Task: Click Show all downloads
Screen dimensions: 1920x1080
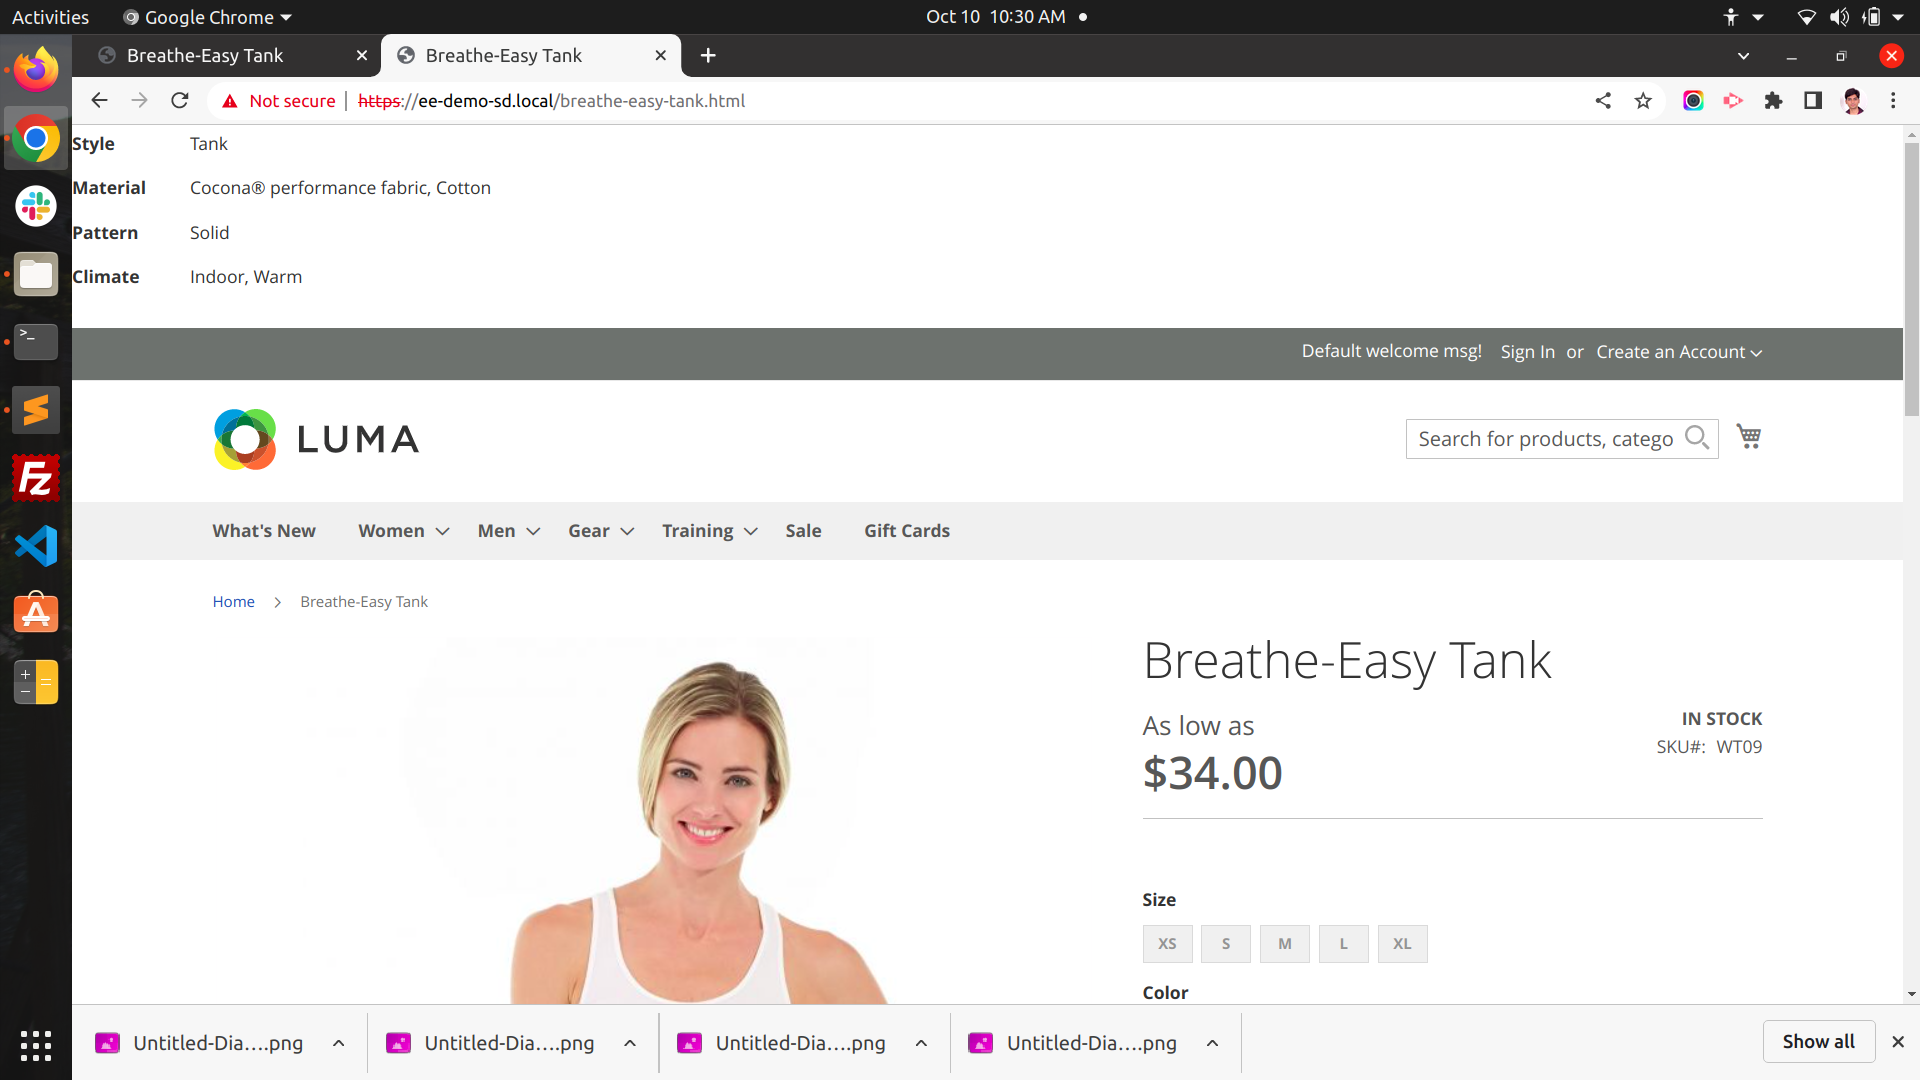Action: pyautogui.click(x=1818, y=1041)
